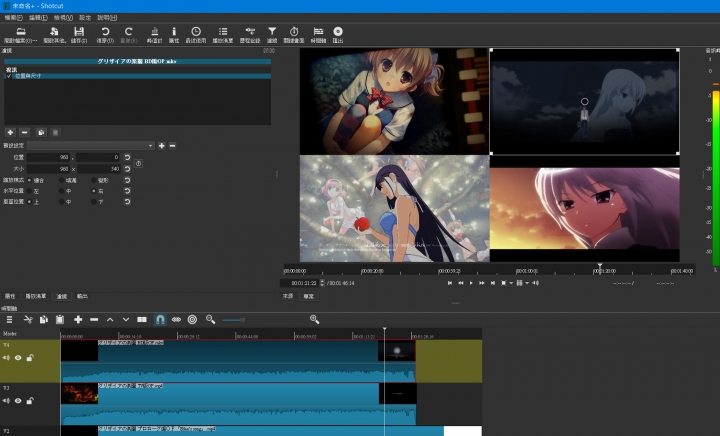Open the Settings menu
720x436 pixels.
[x=85, y=18]
